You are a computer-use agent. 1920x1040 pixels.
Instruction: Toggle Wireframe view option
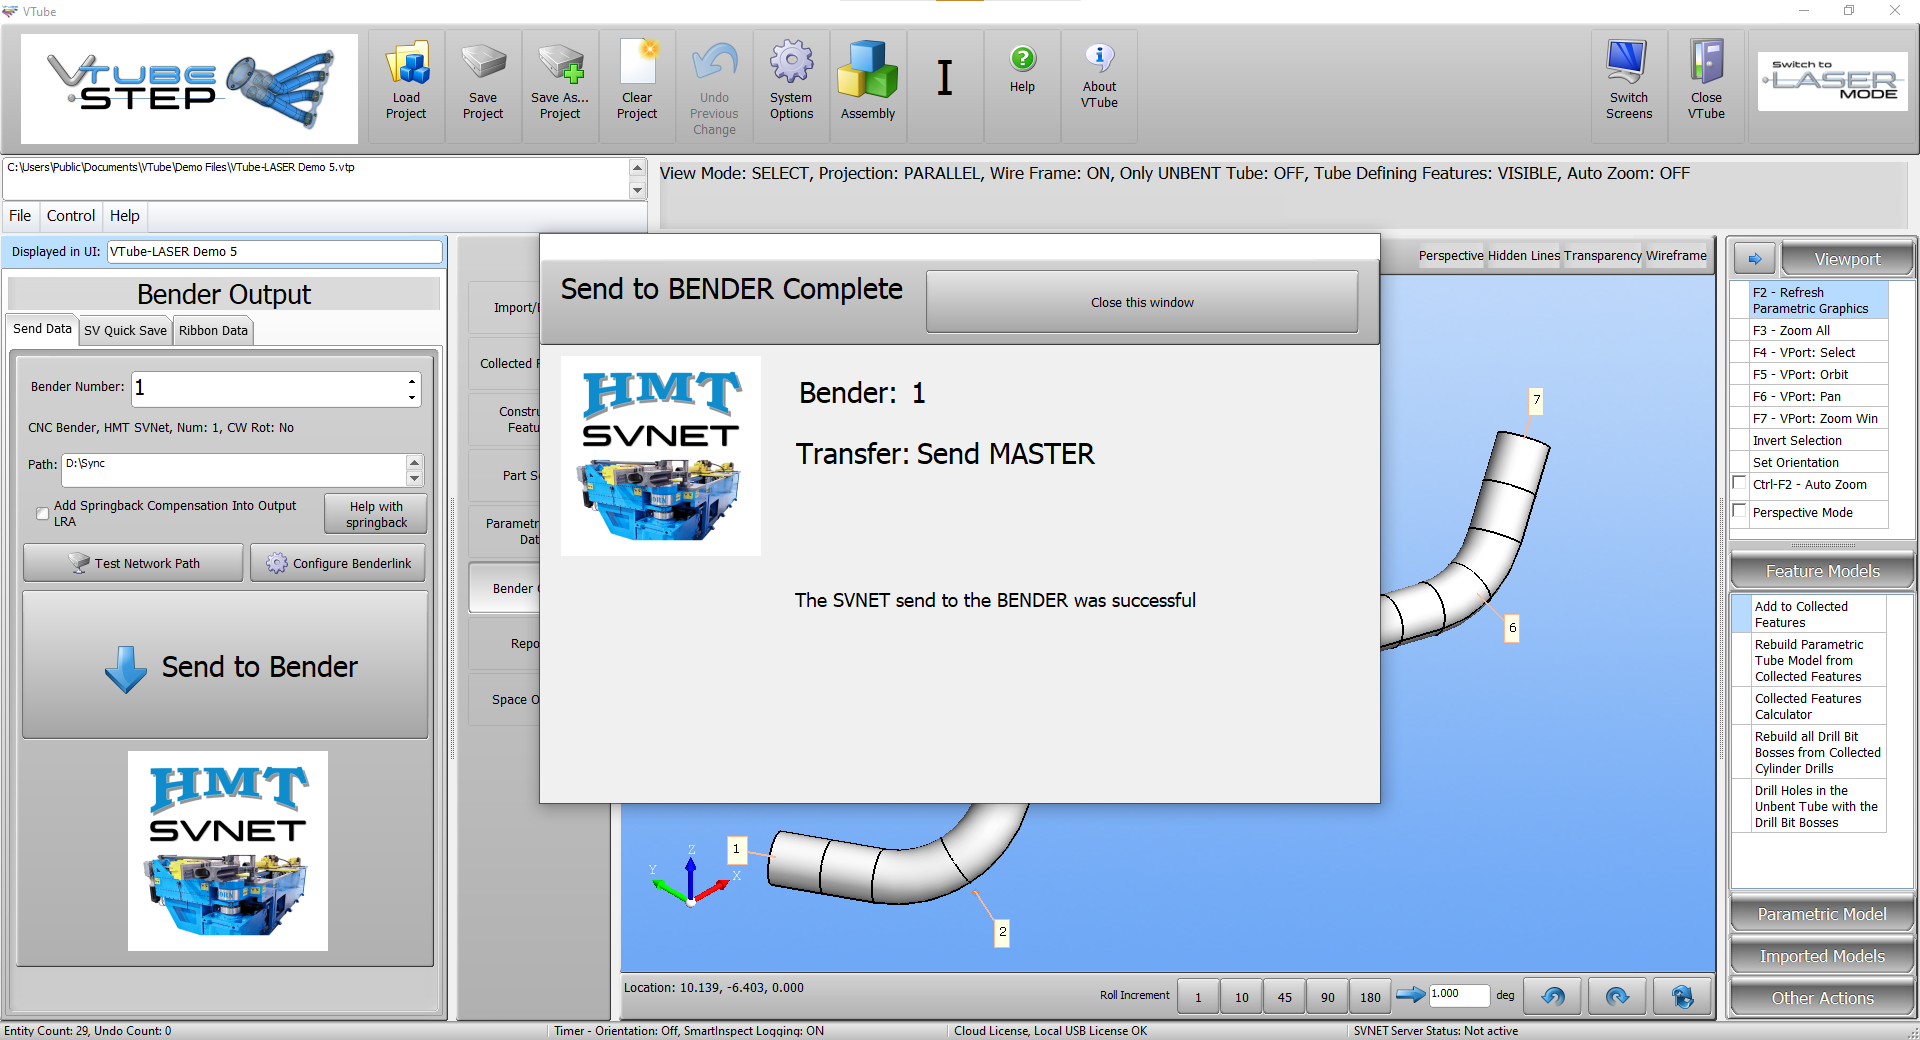click(x=1676, y=256)
